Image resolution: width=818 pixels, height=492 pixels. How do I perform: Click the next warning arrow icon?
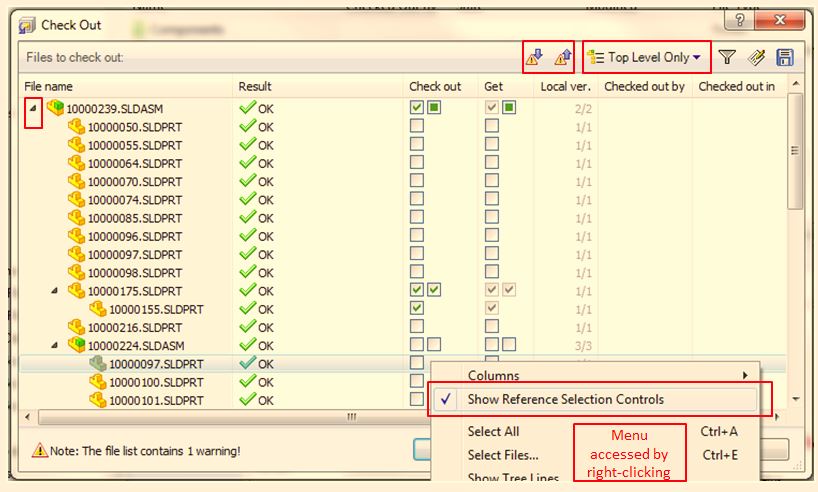coord(534,58)
